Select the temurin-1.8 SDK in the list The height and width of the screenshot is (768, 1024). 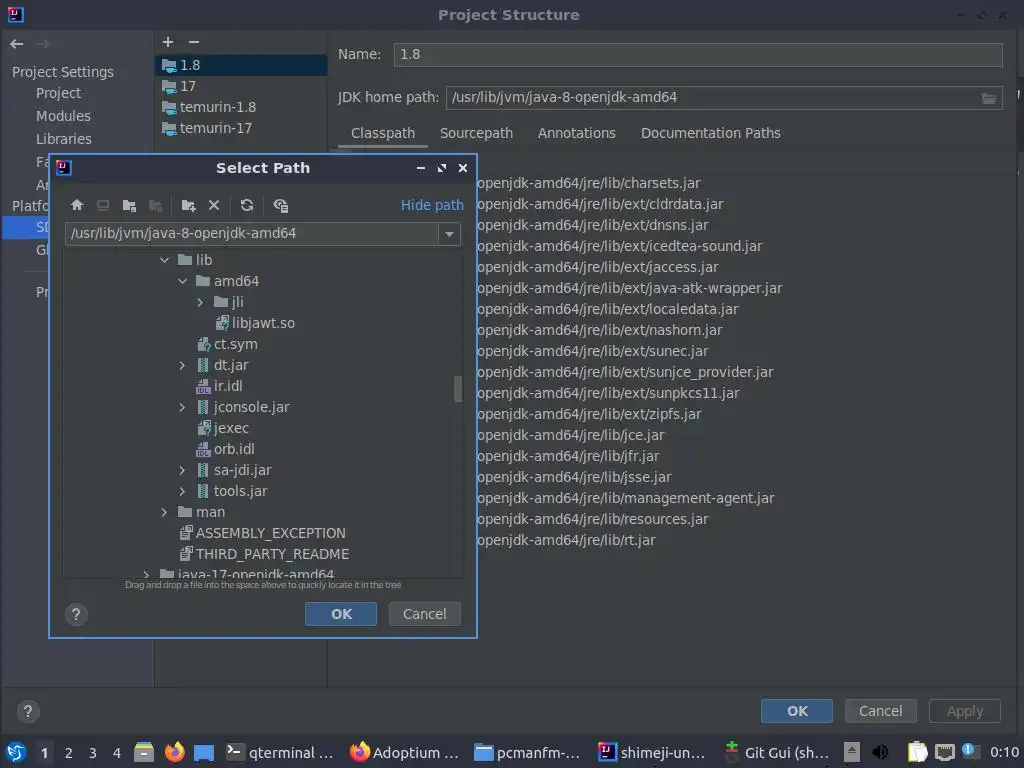(241, 107)
